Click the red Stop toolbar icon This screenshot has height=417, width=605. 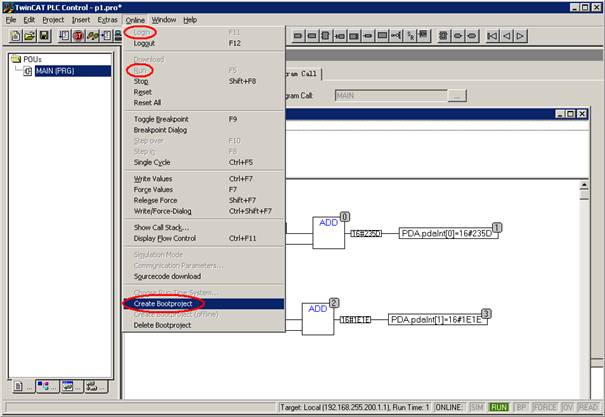pyautogui.click(x=77, y=36)
